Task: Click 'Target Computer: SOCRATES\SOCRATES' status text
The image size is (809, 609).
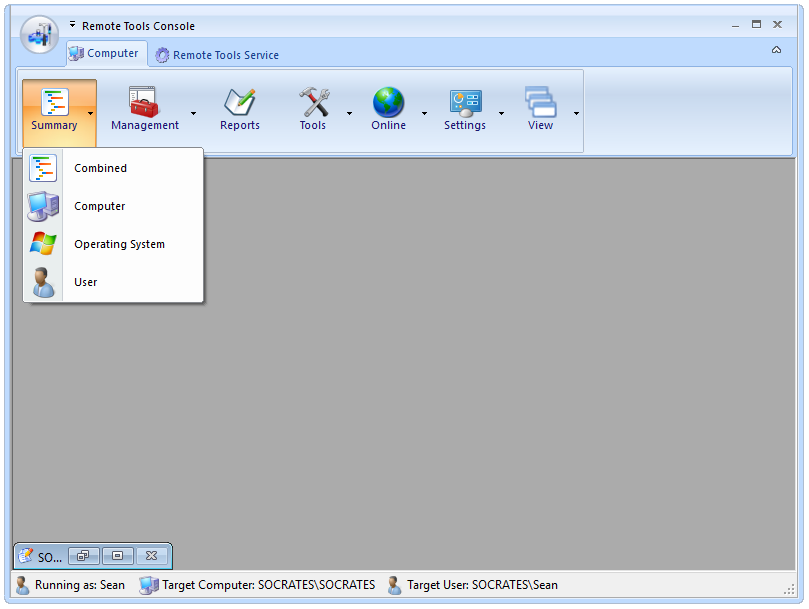Action: coord(269,585)
